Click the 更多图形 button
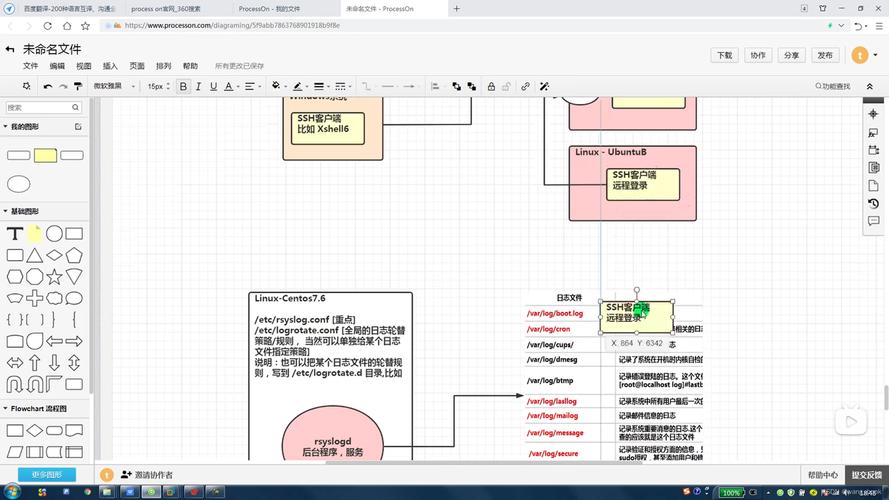Image resolution: width=889 pixels, height=500 pixels. [47, 474]
